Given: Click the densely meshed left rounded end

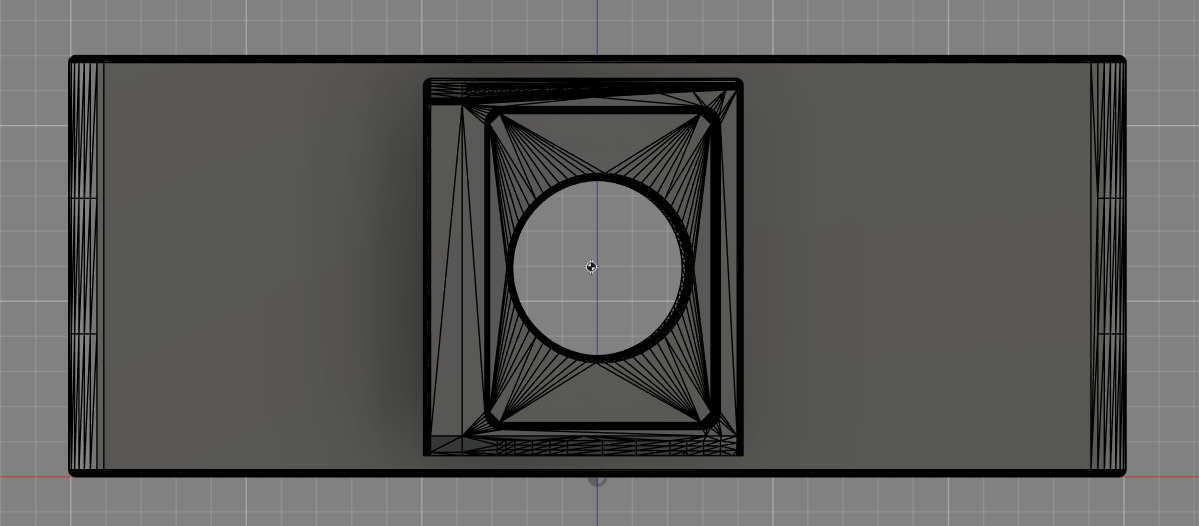Looking at the screenshot, I should (85, 265).
